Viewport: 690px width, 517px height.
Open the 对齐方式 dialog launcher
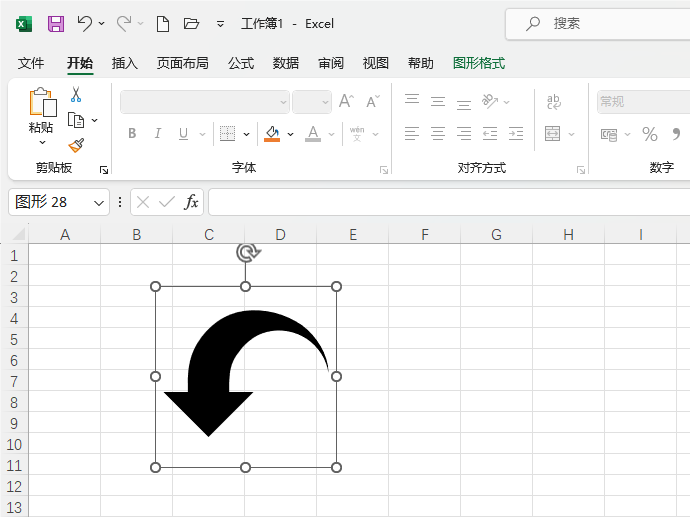click(581, 170)
